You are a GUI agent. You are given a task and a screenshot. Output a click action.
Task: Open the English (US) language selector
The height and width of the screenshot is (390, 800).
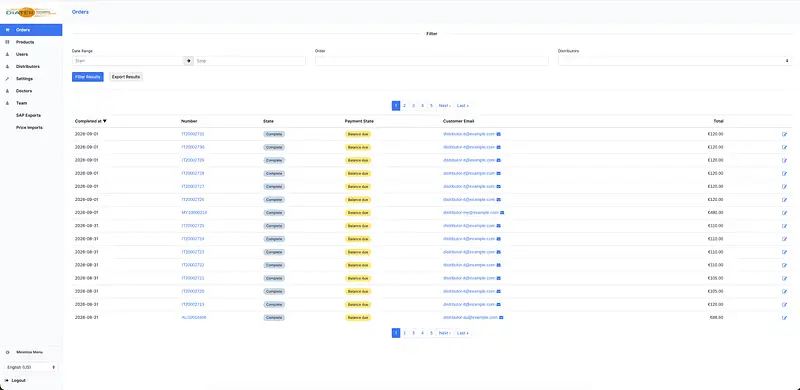tap(31, 367)
